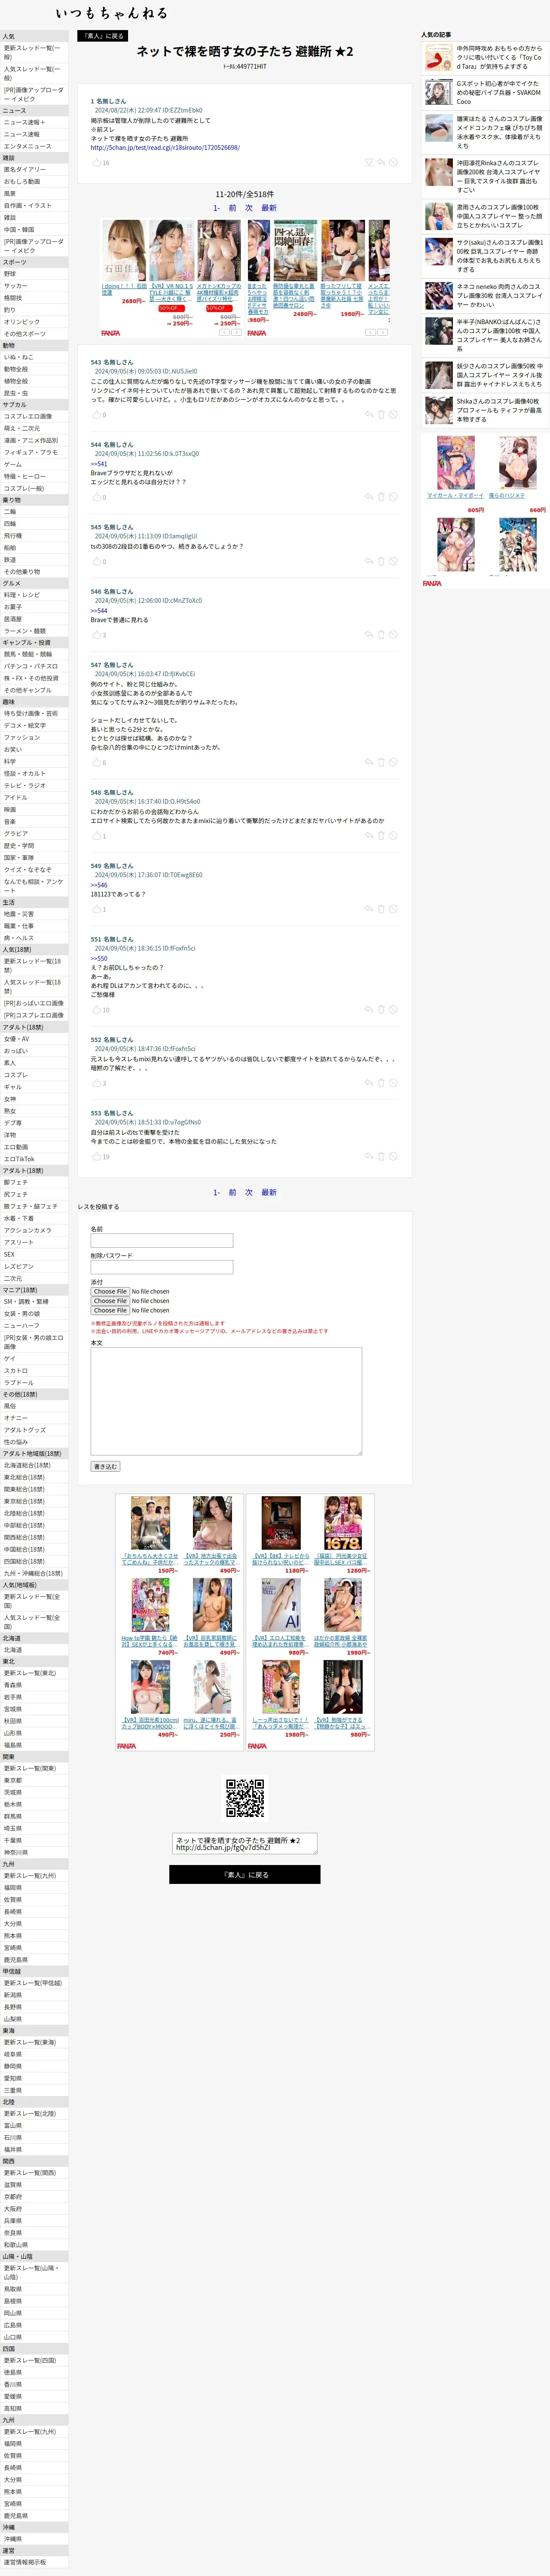Image resolution: width=550 pixels, height=2576 pixels.
Task: Like post 548 with the thumbs-up icon
Action: tap(97, 836)
